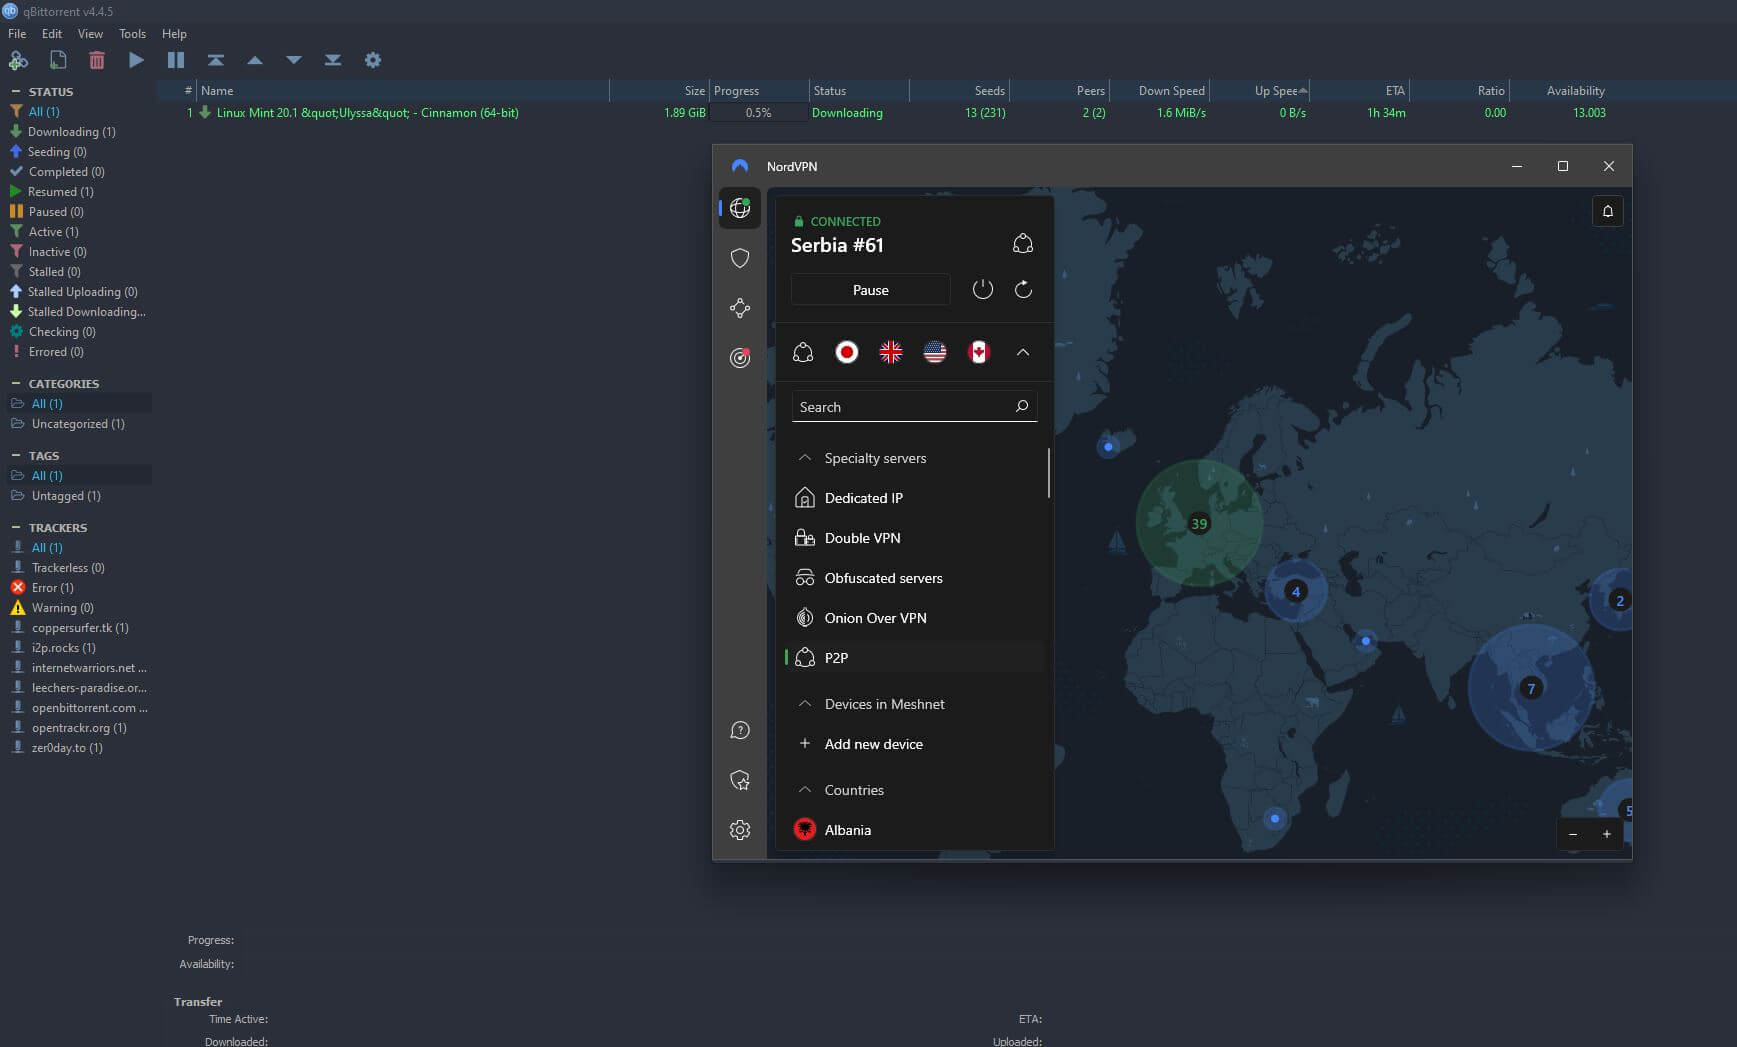Open NordVPN Threat Protection shield icon
The height and width of the screenshot is (1047, 1737).
(x=740, y=258)
